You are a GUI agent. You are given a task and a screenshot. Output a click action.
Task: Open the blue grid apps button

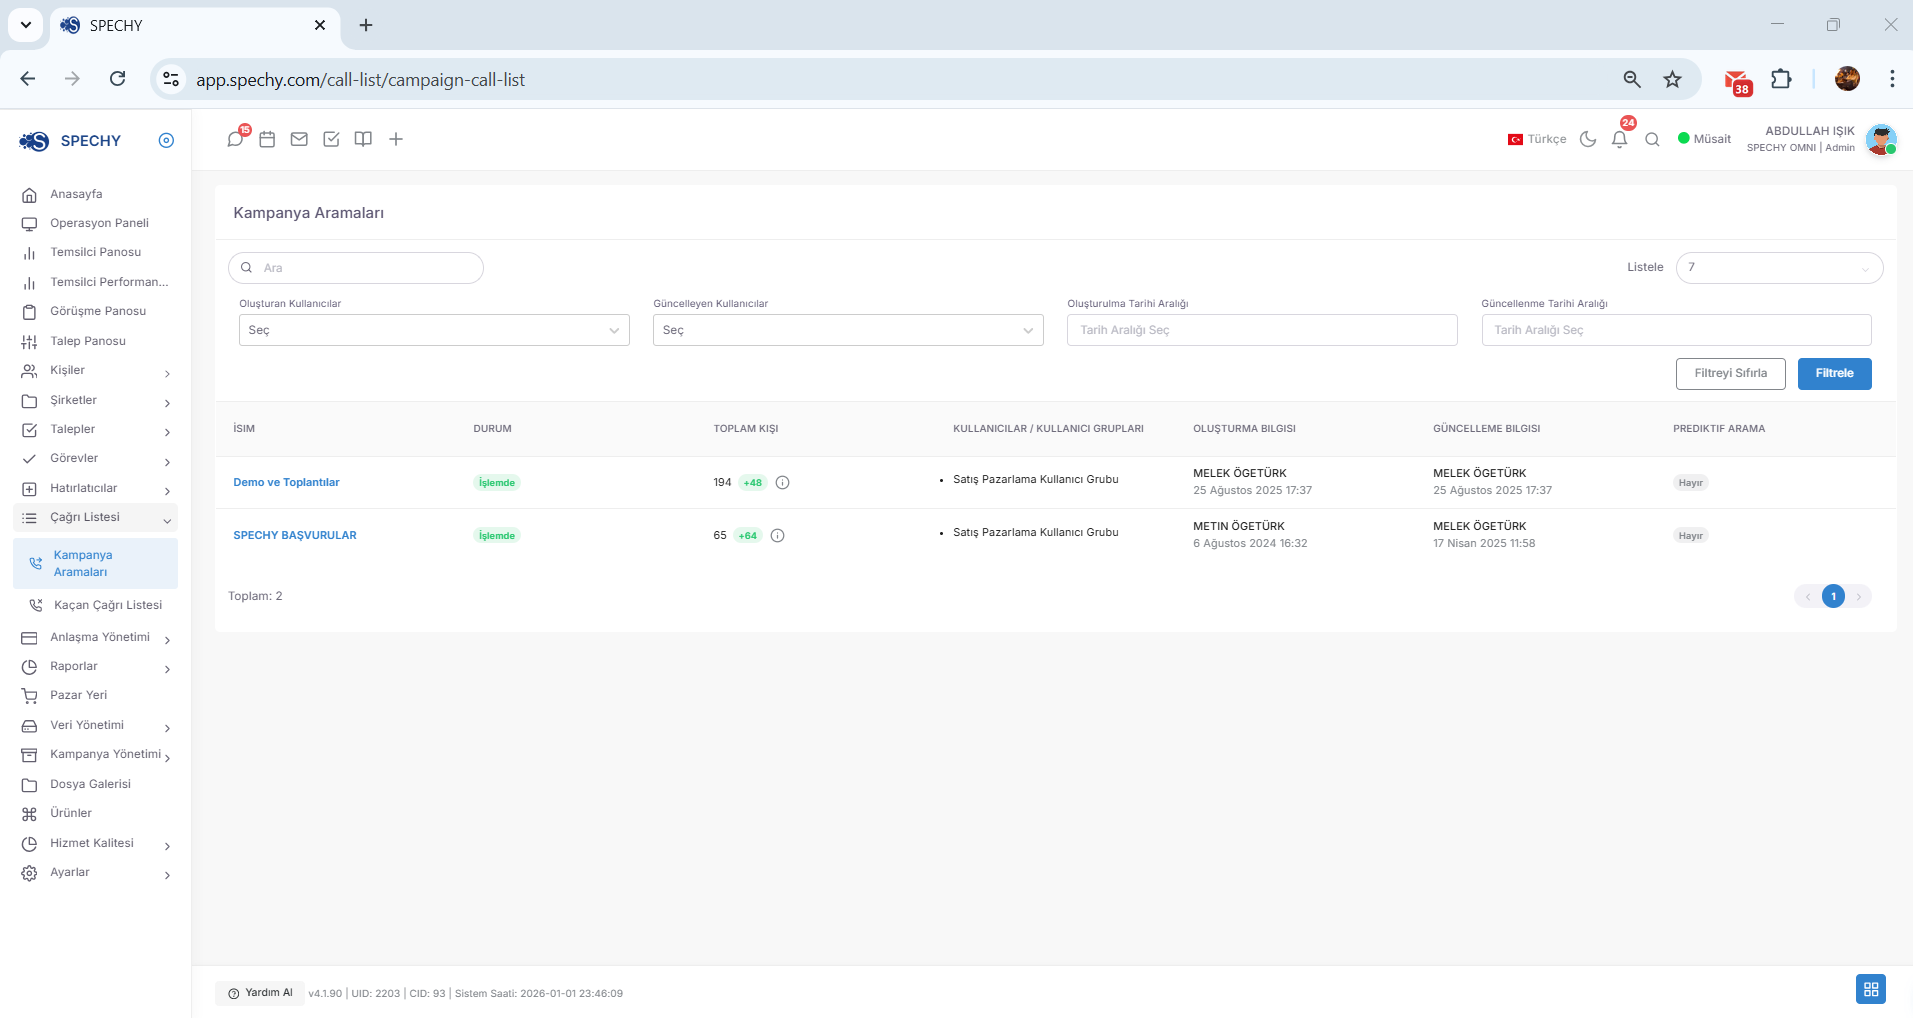[x=1871, y=989]
